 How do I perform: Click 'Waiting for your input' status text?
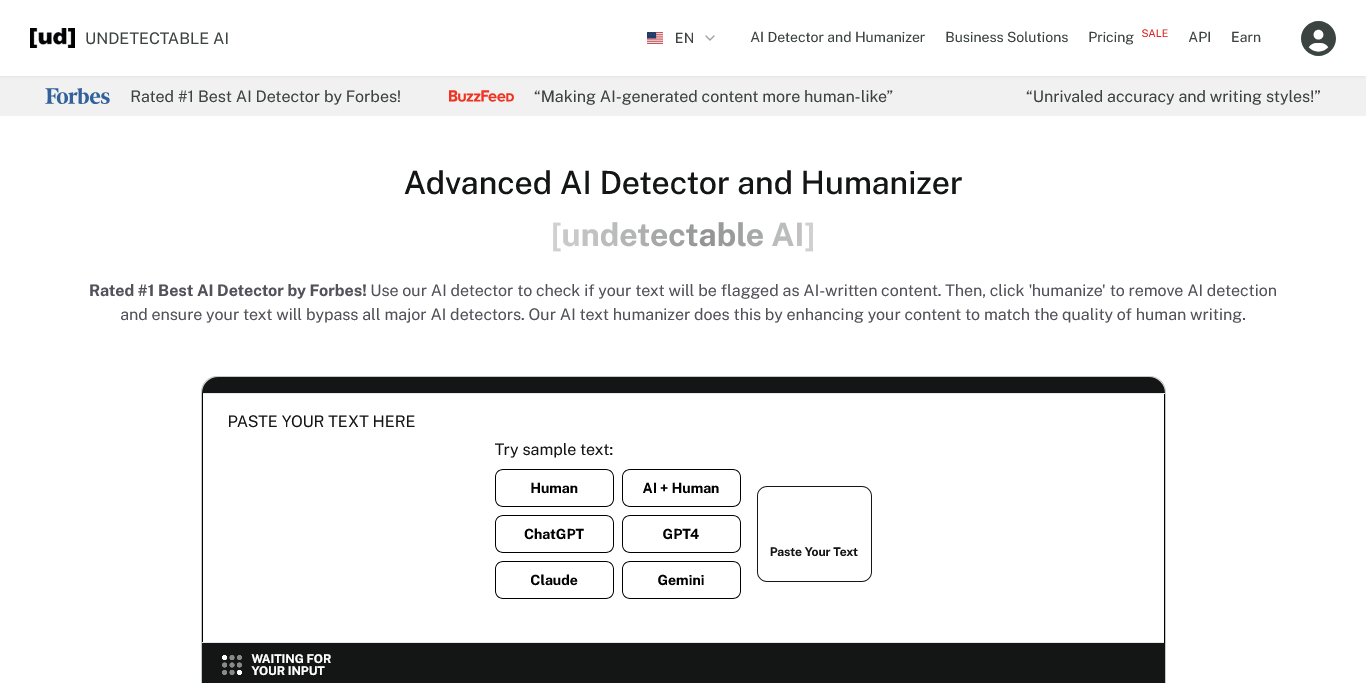(291, 665)
